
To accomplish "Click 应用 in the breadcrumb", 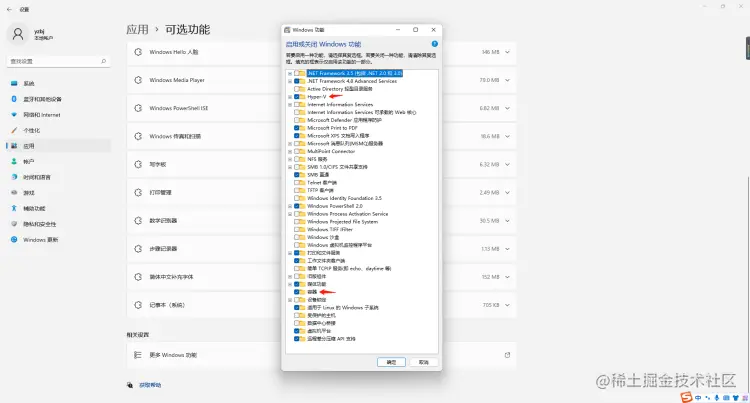I will click(137, 30).
